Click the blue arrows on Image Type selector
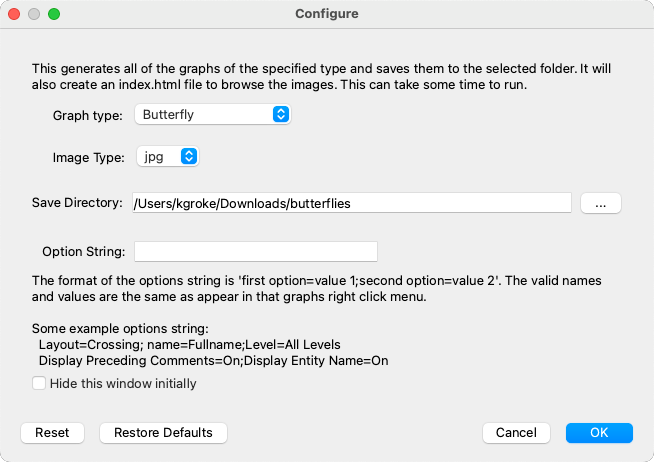 pos(189,156)
